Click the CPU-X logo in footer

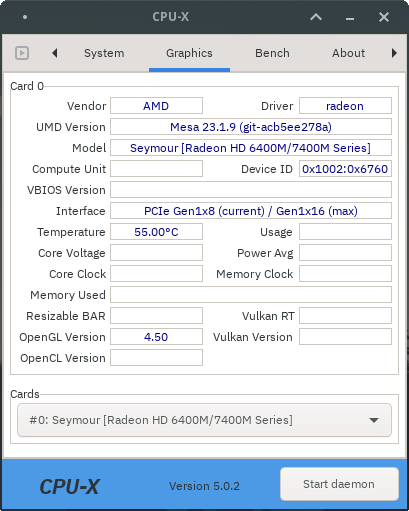[x=69, y=487]
